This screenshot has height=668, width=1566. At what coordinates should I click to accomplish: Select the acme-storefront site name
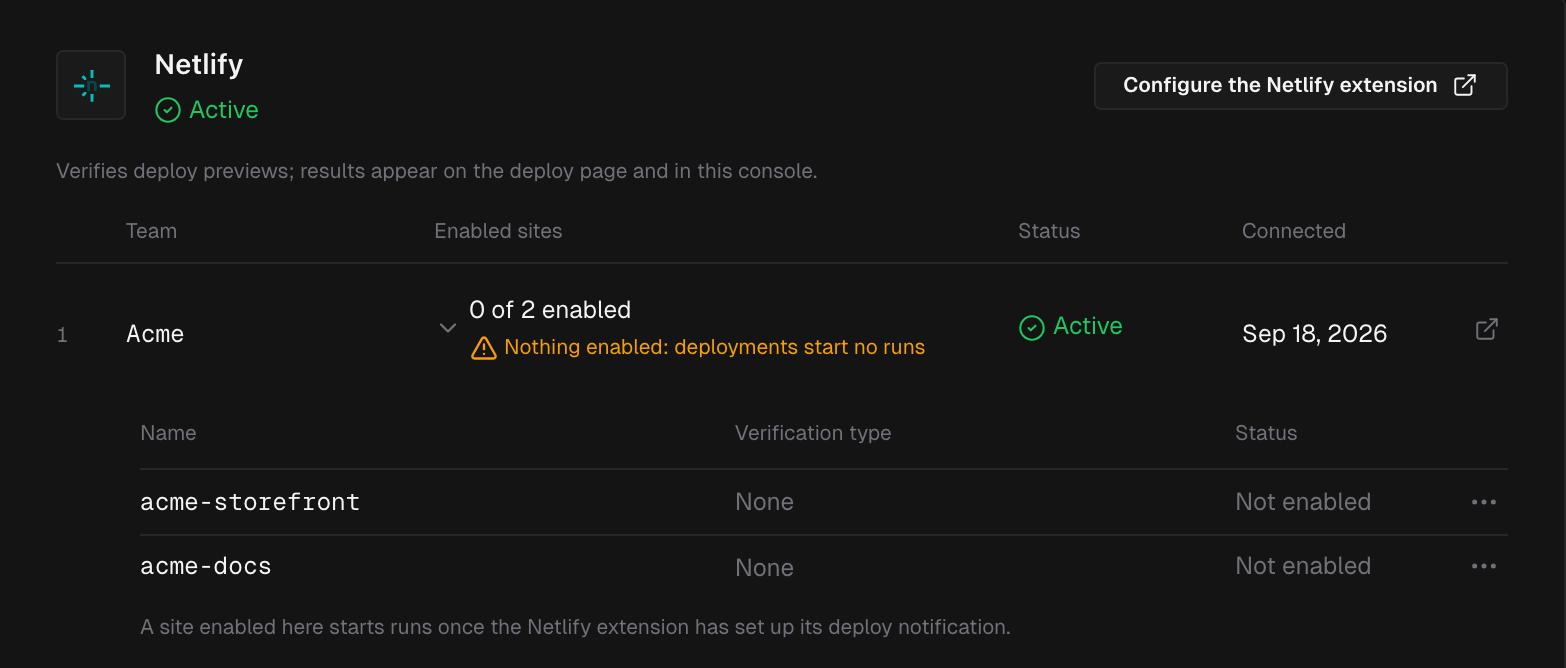tap(250, 502)
